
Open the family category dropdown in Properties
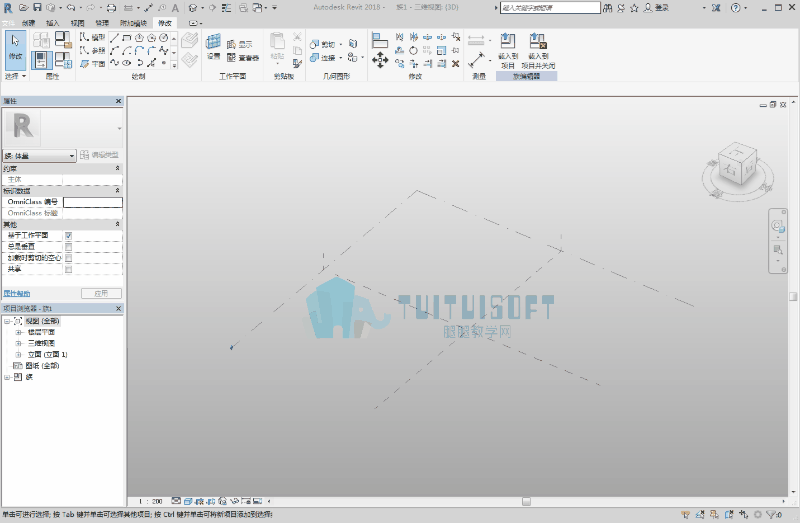(x=40, y=156)
